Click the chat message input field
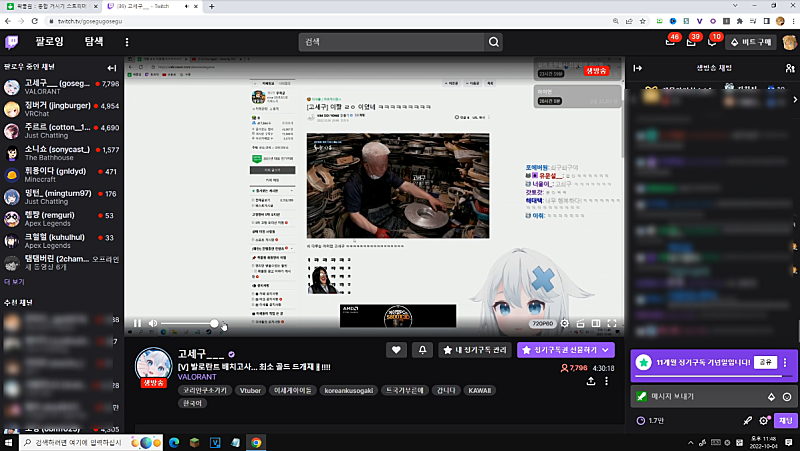800x451 pixels. click(x=698, y=396)
